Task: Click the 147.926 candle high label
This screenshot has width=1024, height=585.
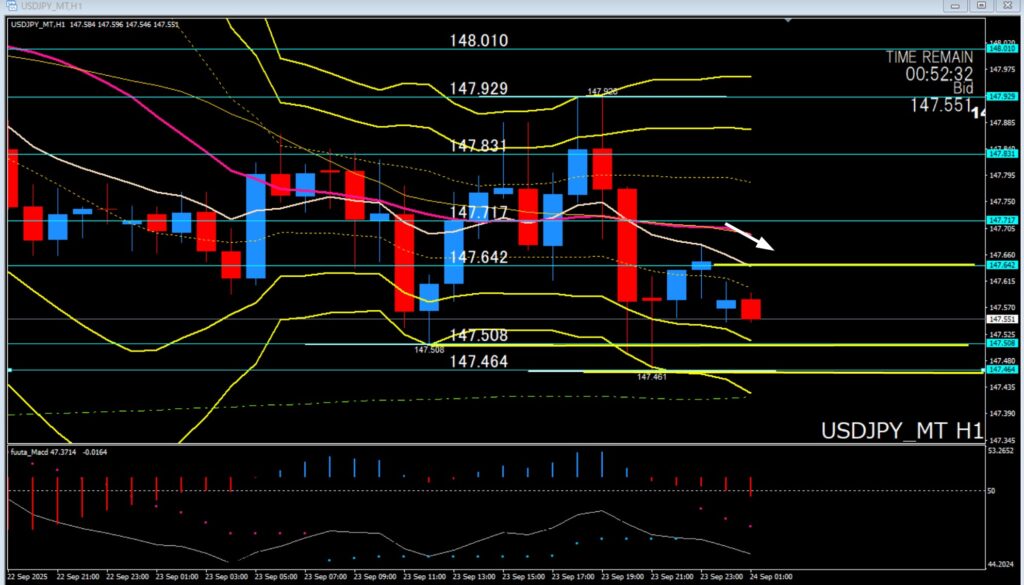Action: (x=601, y=92)
